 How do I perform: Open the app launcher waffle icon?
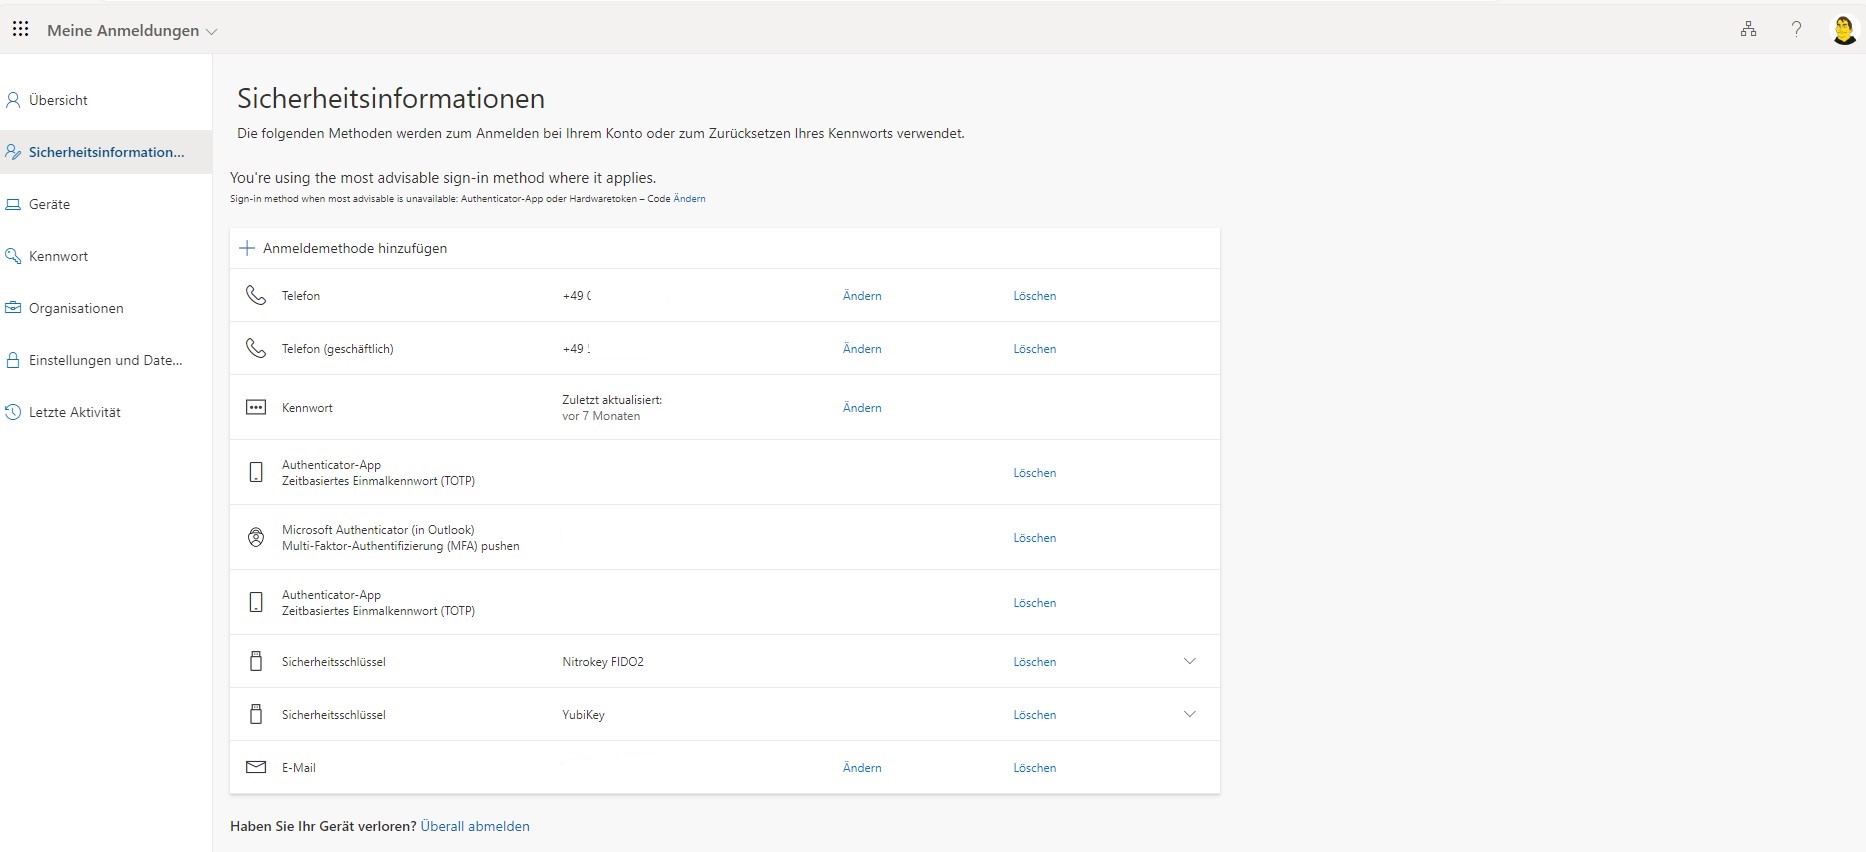[x=20, y=30]
